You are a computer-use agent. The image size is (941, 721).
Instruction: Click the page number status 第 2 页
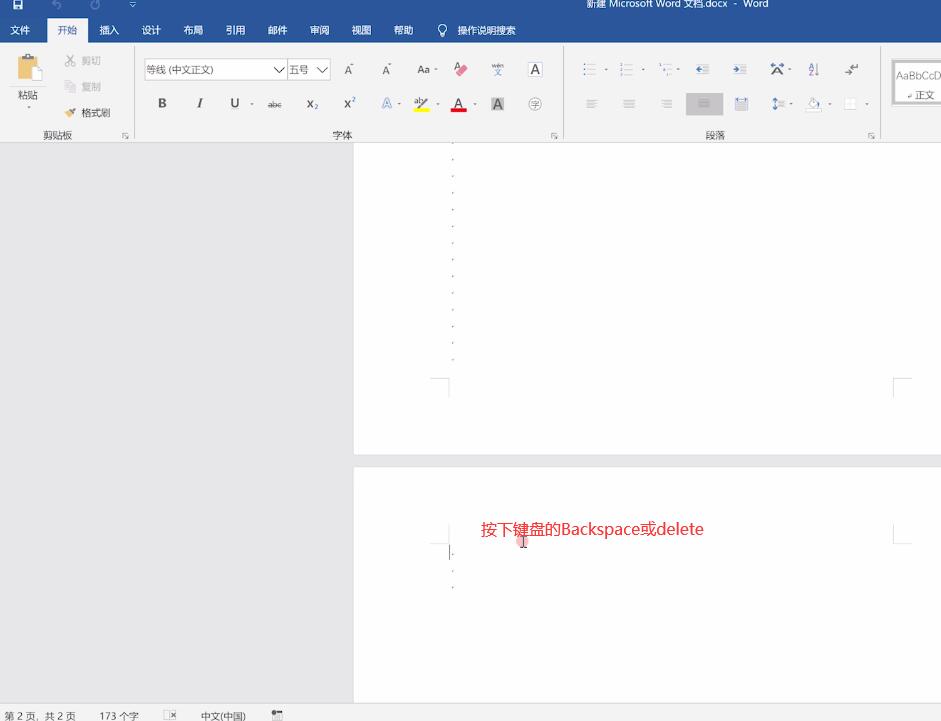(x=40, y=716)
